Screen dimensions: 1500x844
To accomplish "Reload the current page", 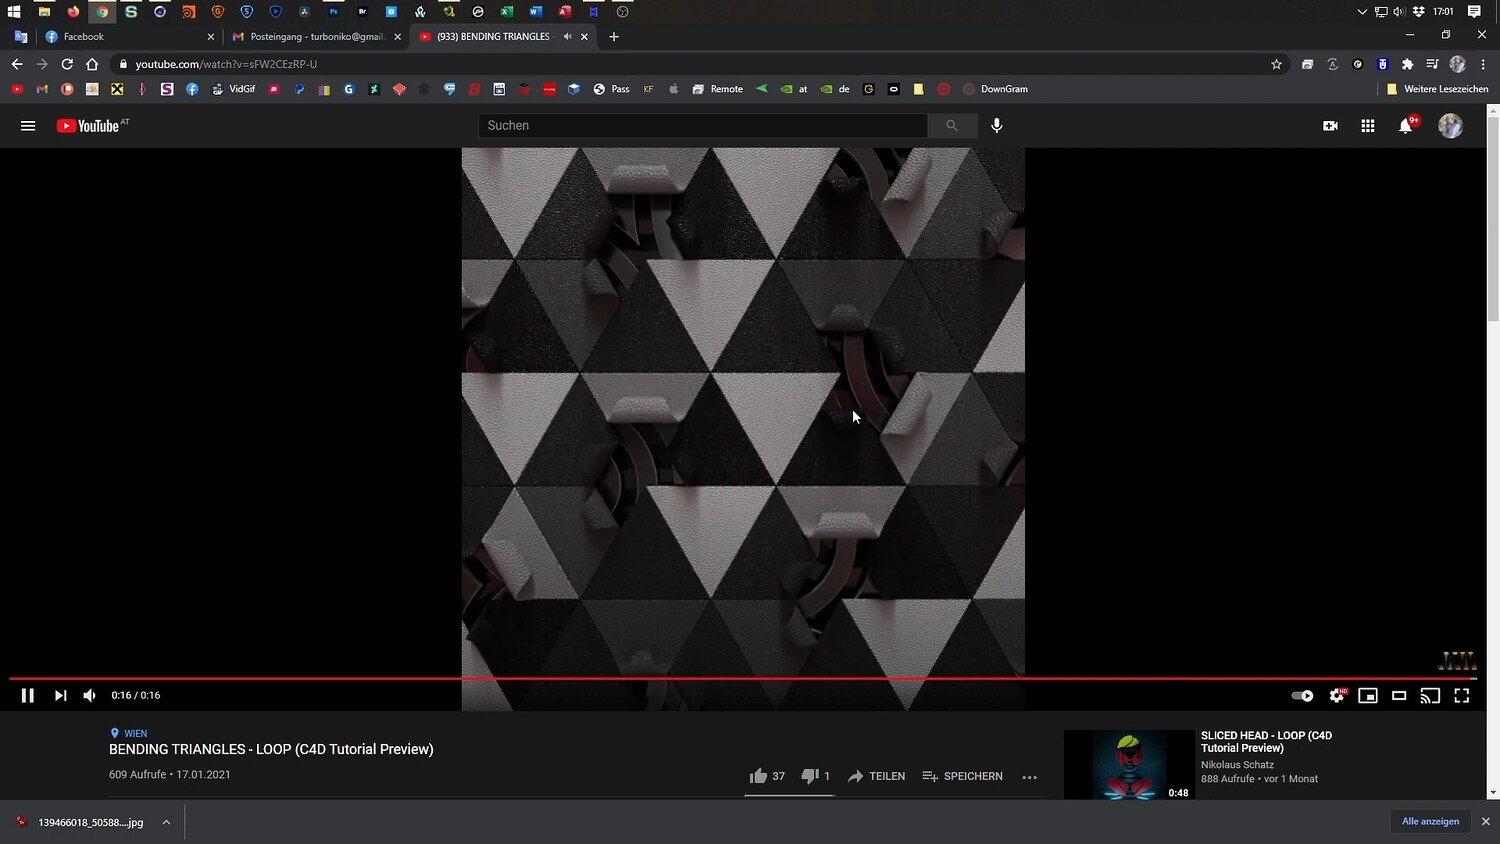I will click(x=67, y=64).
